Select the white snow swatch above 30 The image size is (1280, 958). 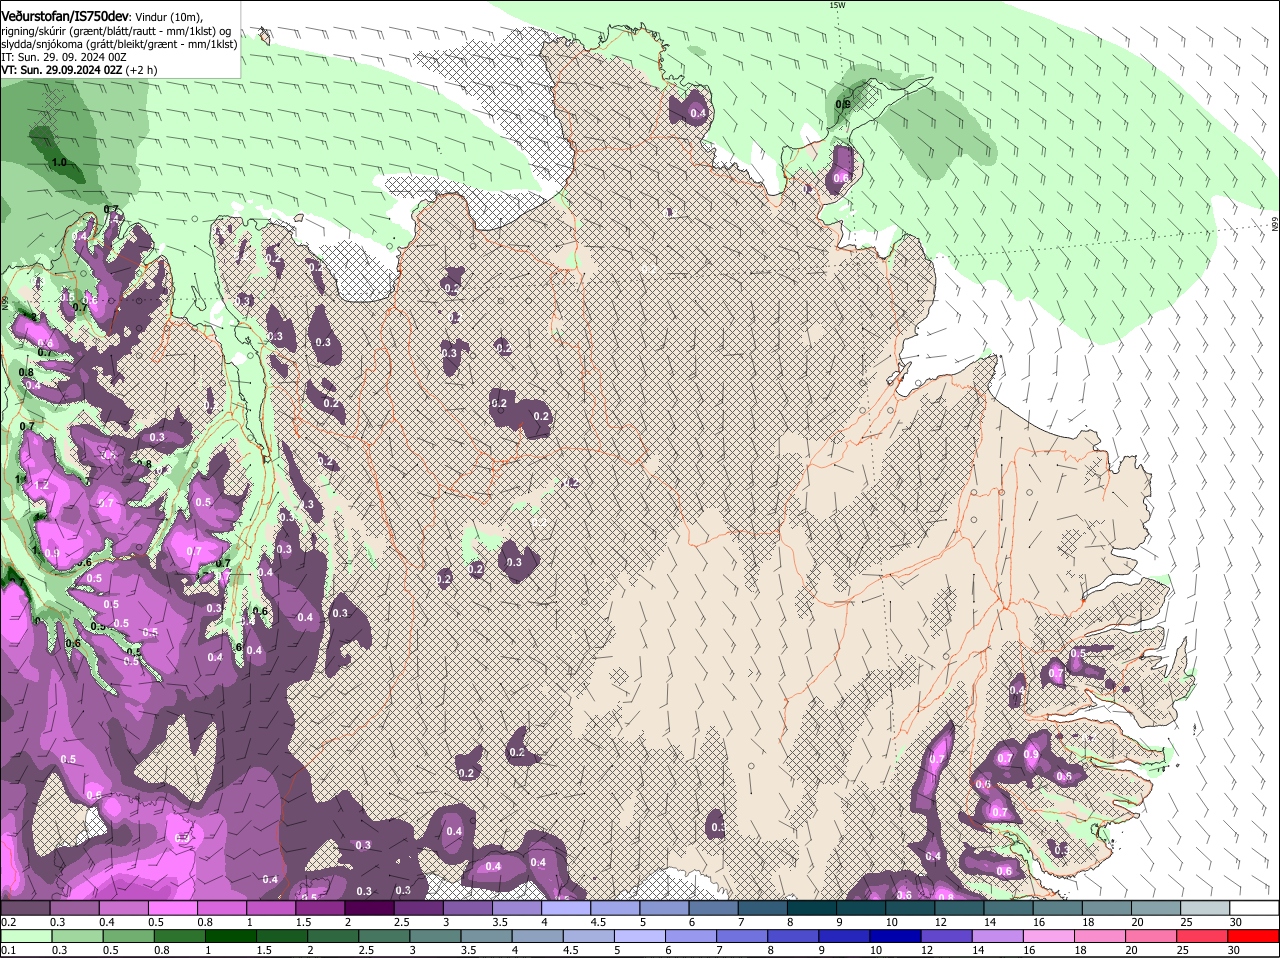pos(1255,907)
